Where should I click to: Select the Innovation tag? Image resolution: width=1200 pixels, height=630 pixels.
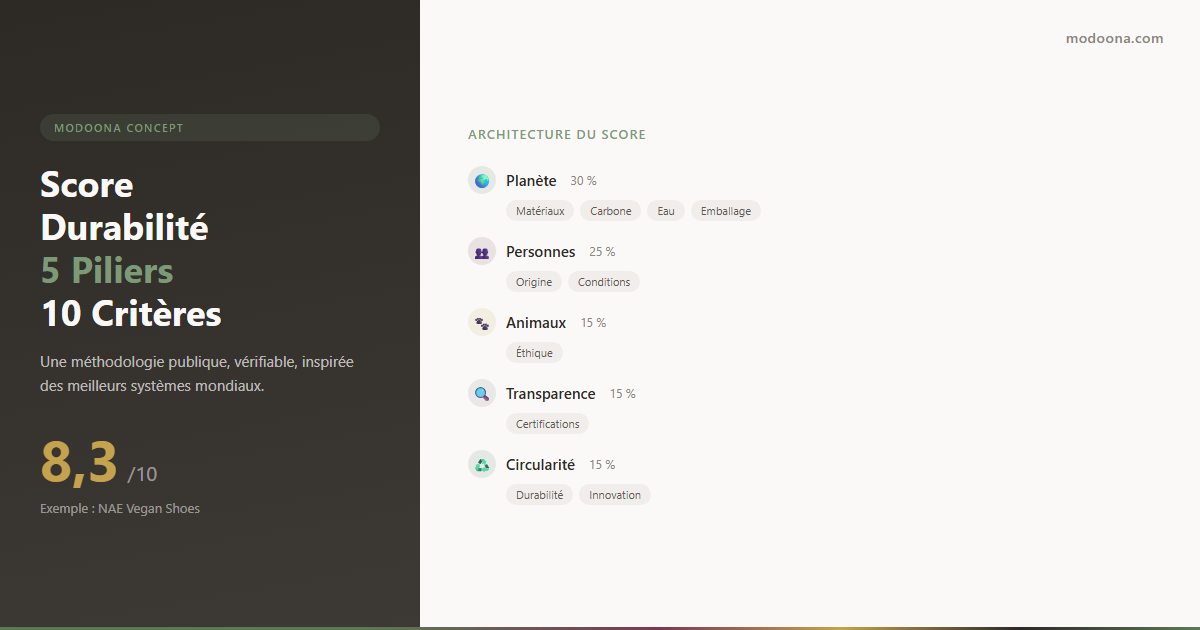pyautogui.click(x=615, y=495)
